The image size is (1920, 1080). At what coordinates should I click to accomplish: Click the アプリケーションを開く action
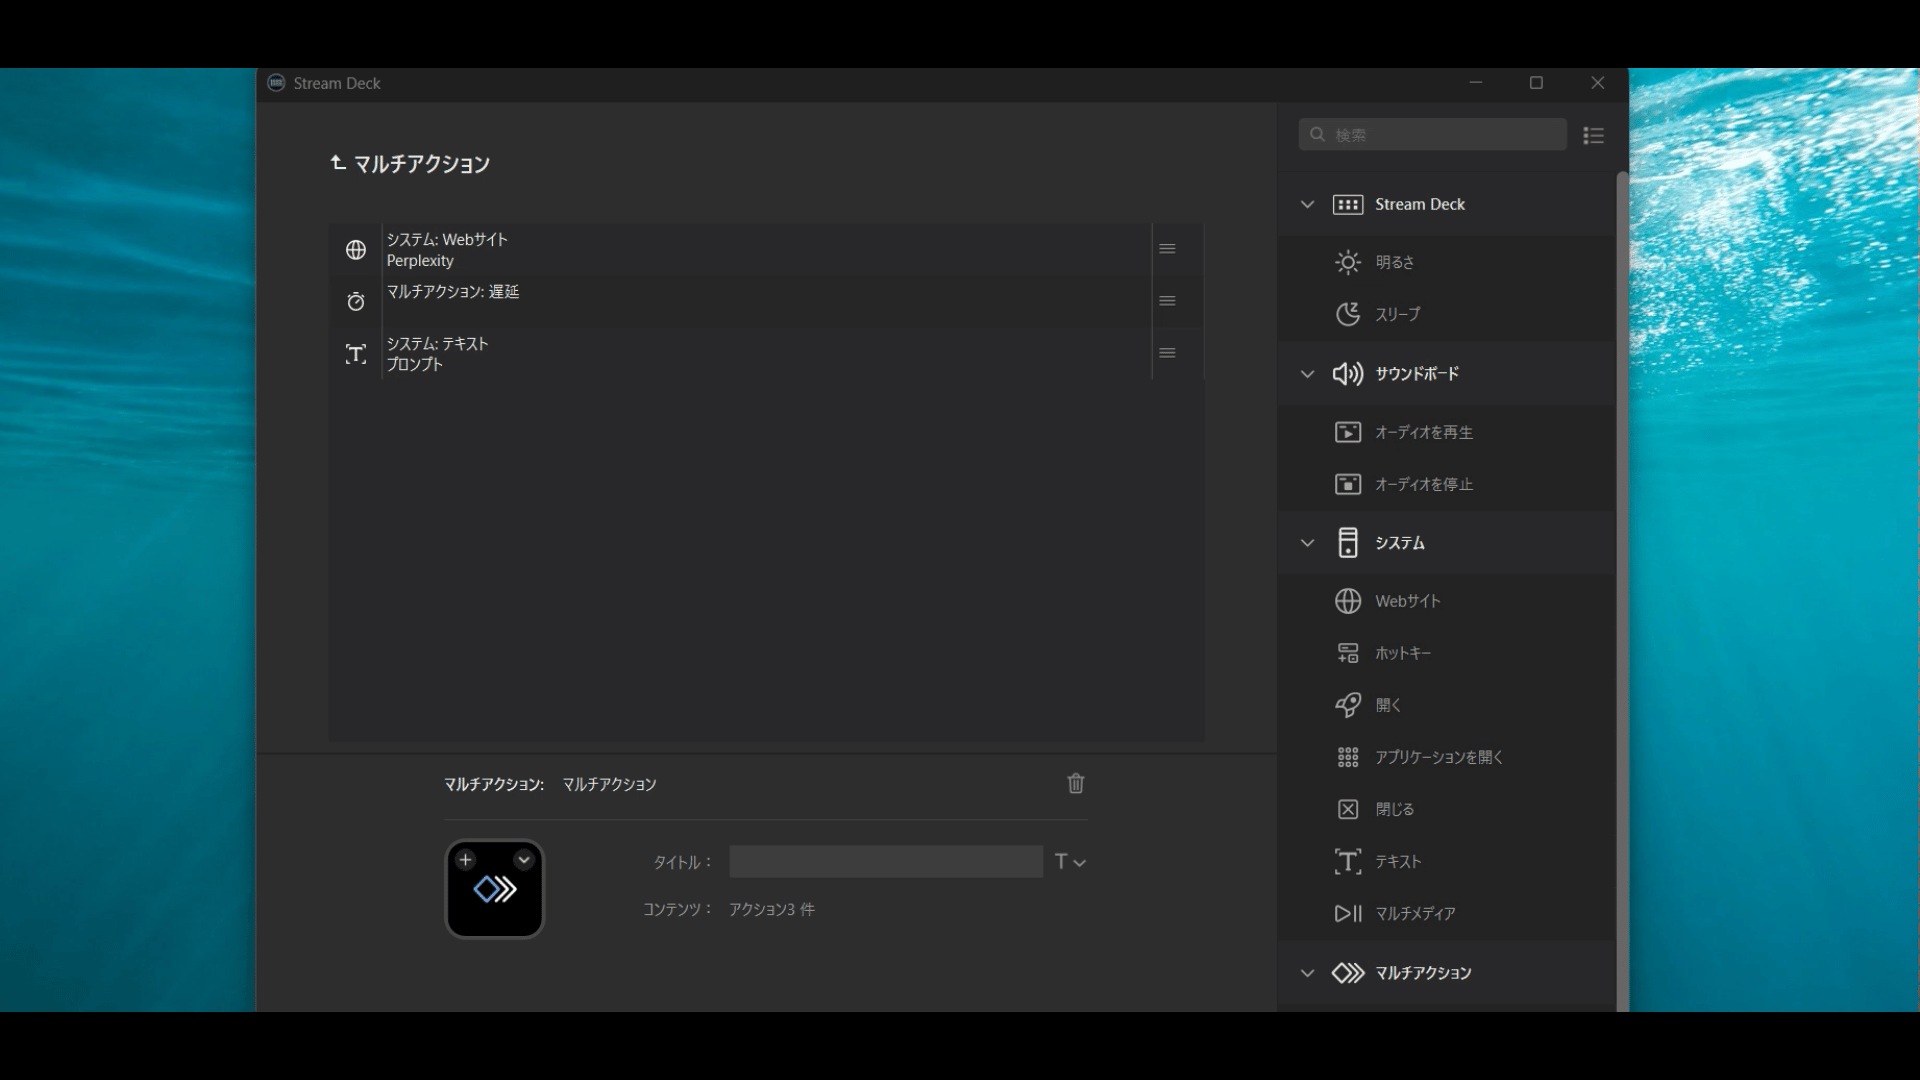click(1438, 757)
